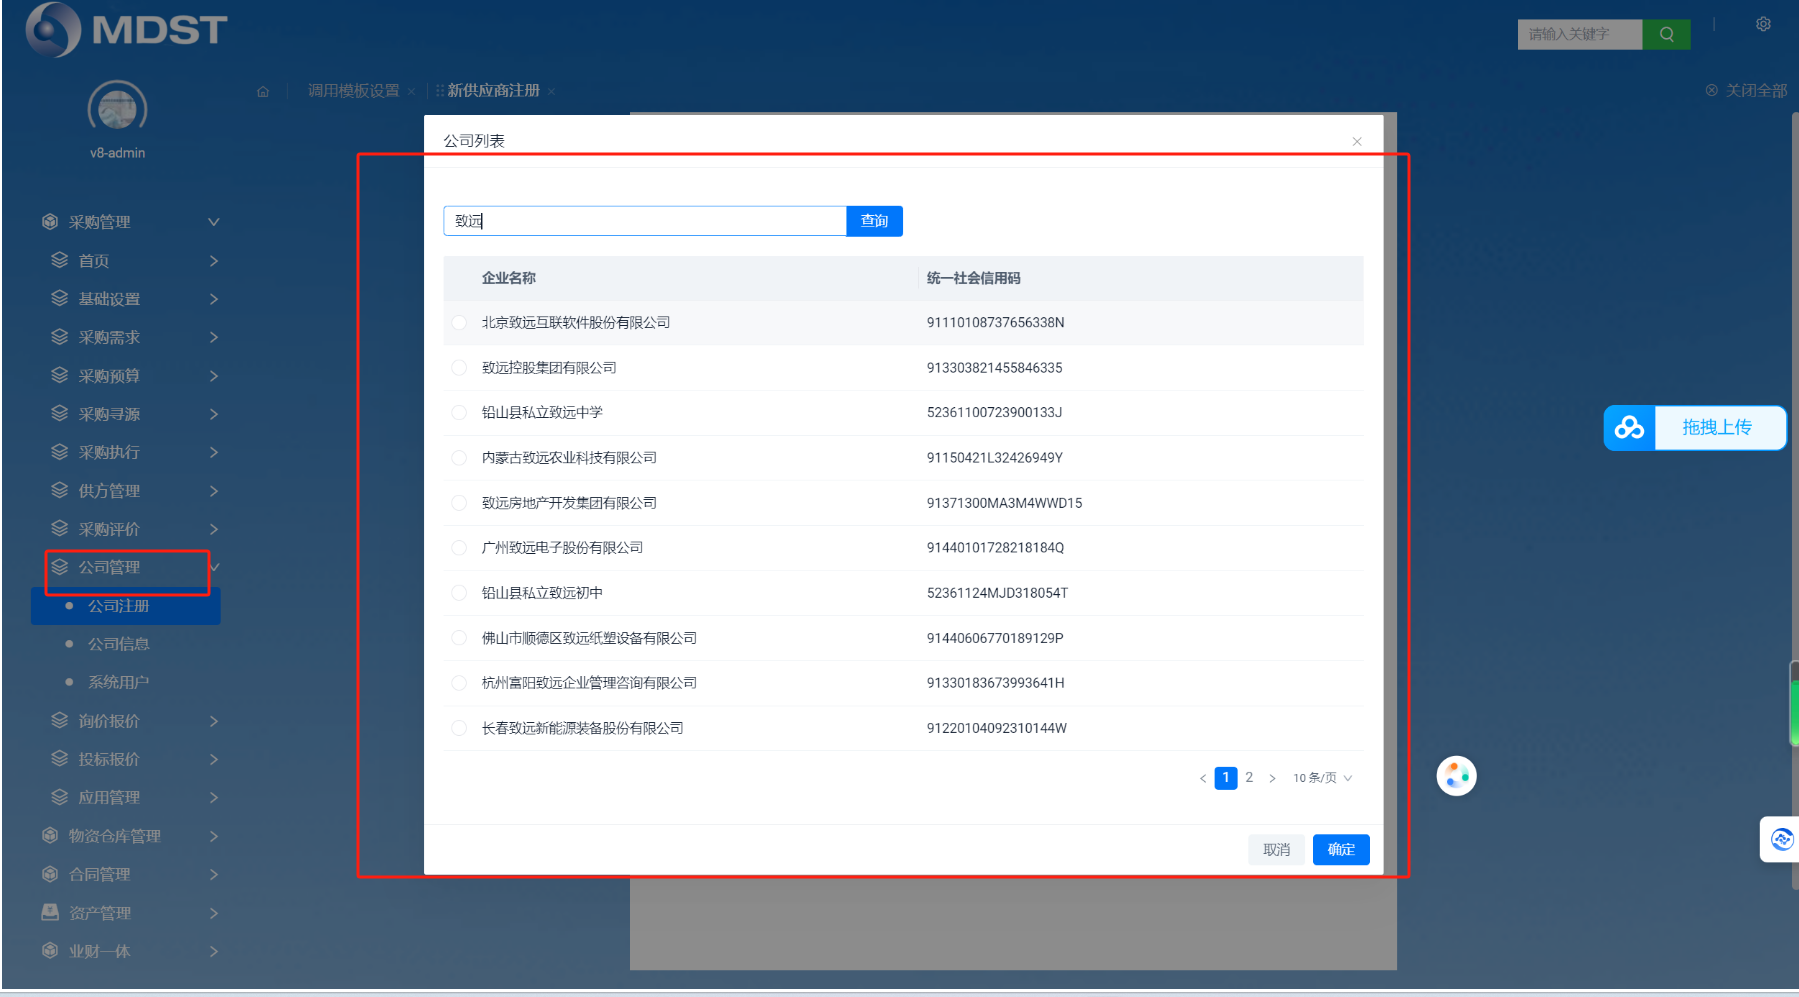Open the v8-admin user avatar
This screenshot has height=997, width=1799.
tap(117, 108)
